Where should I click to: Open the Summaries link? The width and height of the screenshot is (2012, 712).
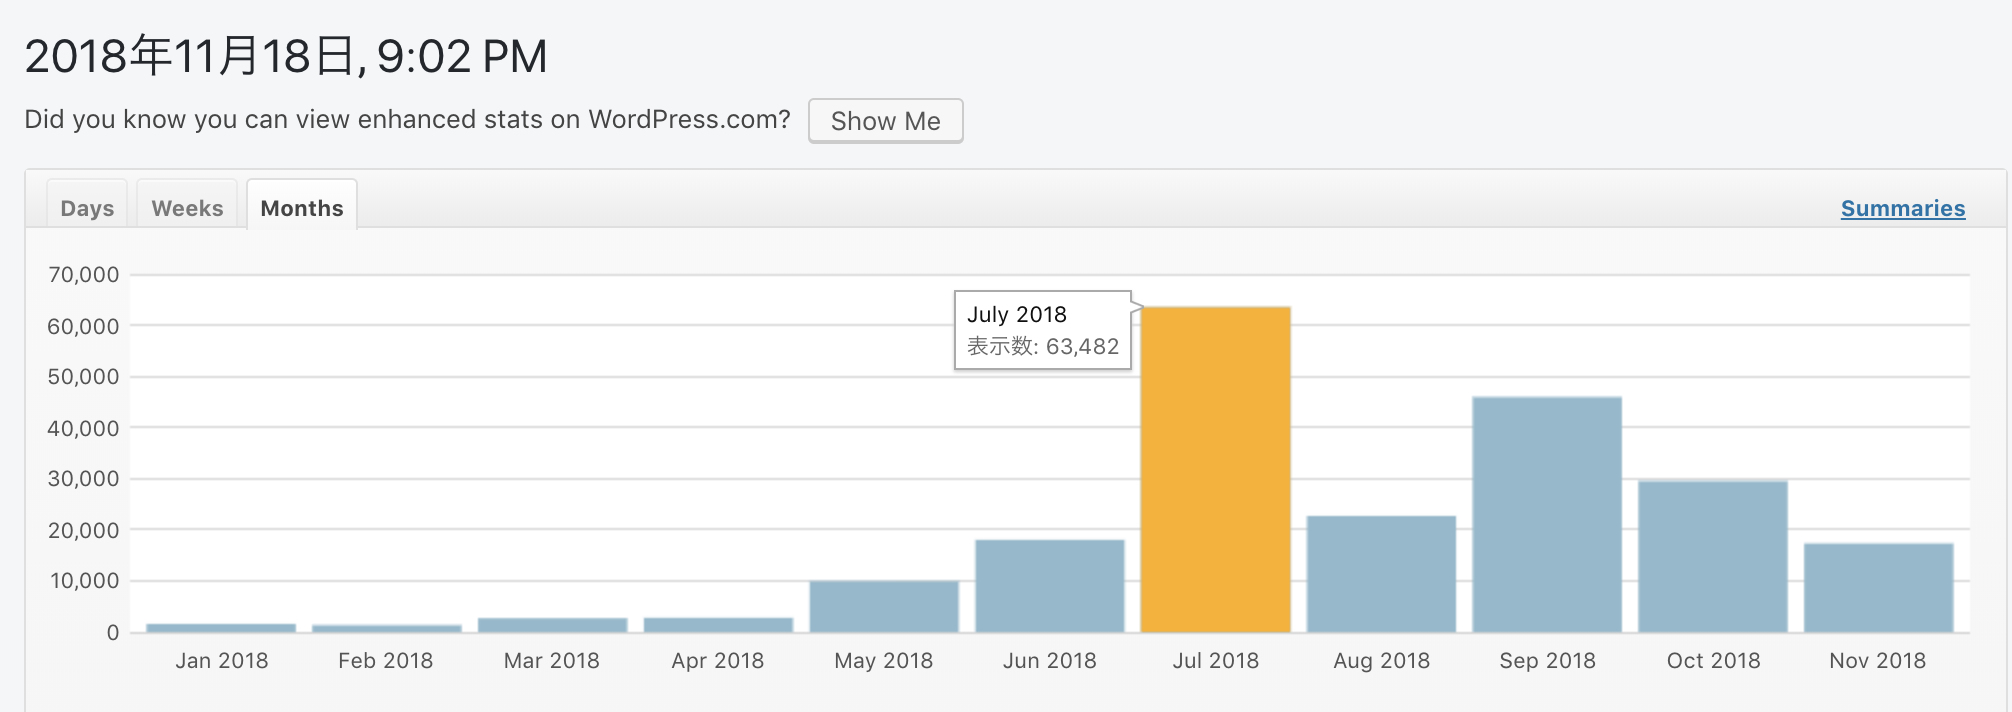pos(1902,208)
